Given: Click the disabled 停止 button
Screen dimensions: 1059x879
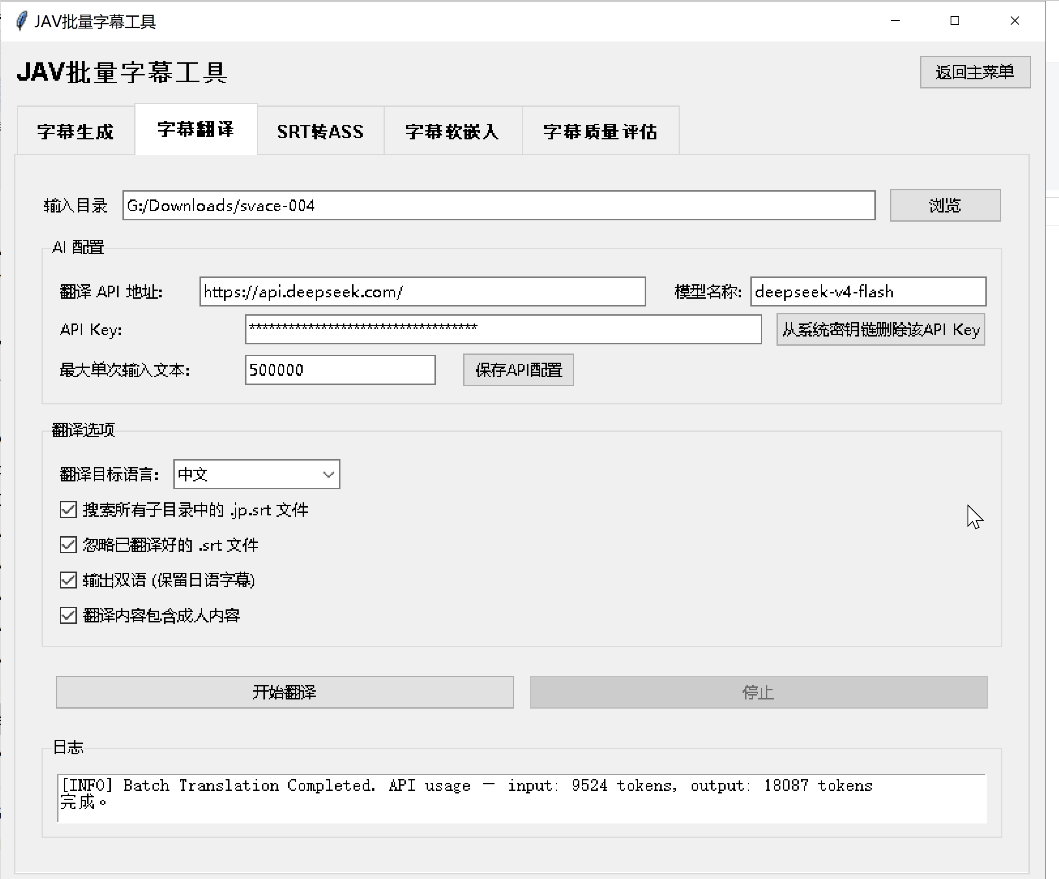Looking at the screenshot, I should pyautogui.click(x=758, y=693).
